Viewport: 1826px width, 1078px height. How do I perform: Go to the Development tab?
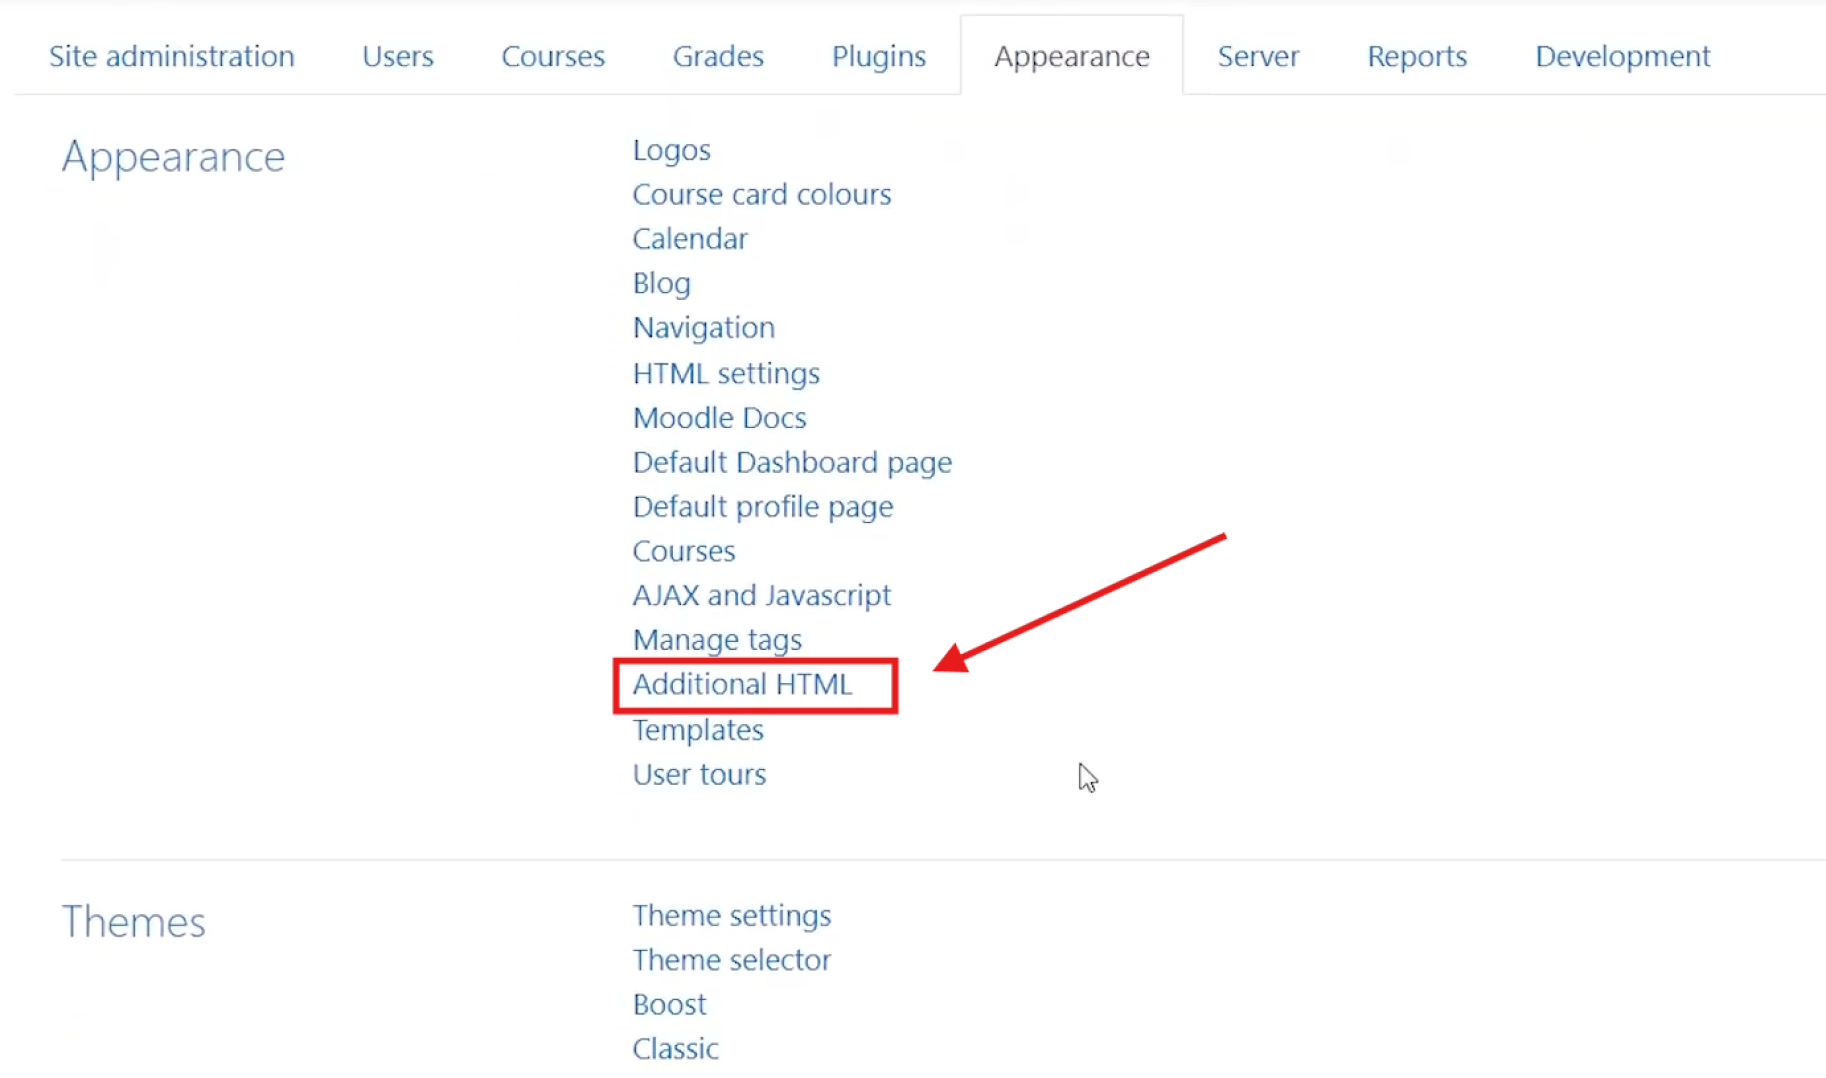pyautogui.click(x=1622, y=56)
